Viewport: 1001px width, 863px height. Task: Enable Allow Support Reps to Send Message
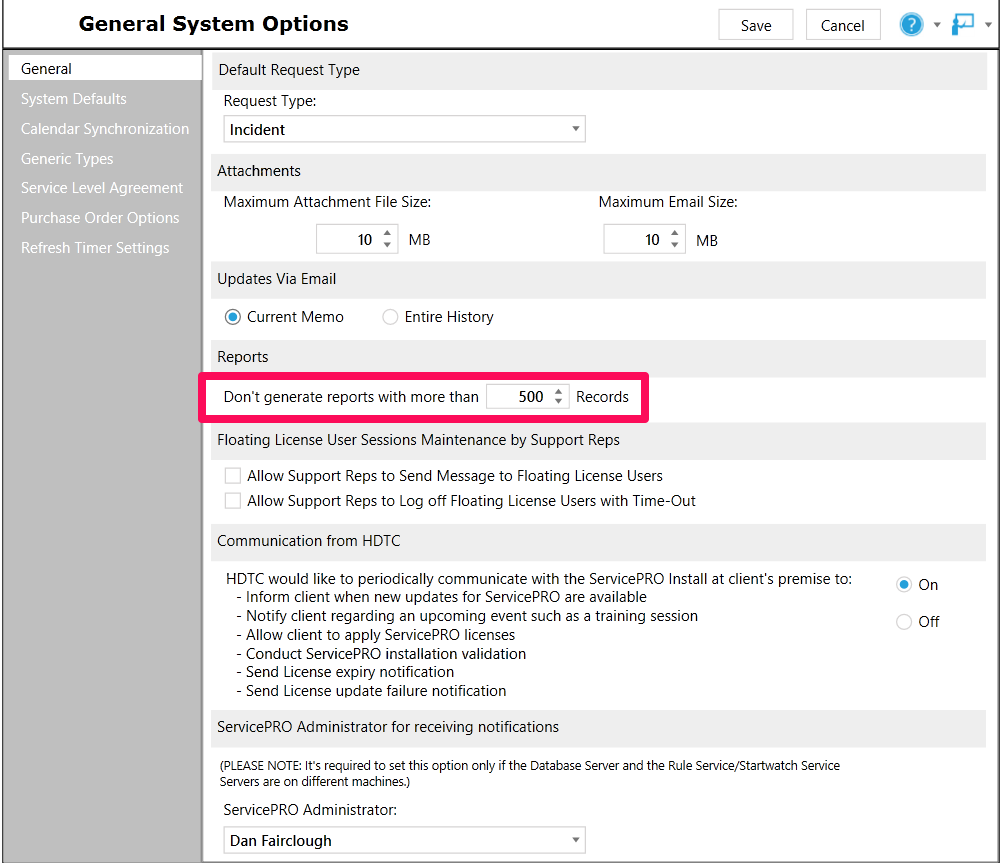pyautogui.click(x=233, y=476)
